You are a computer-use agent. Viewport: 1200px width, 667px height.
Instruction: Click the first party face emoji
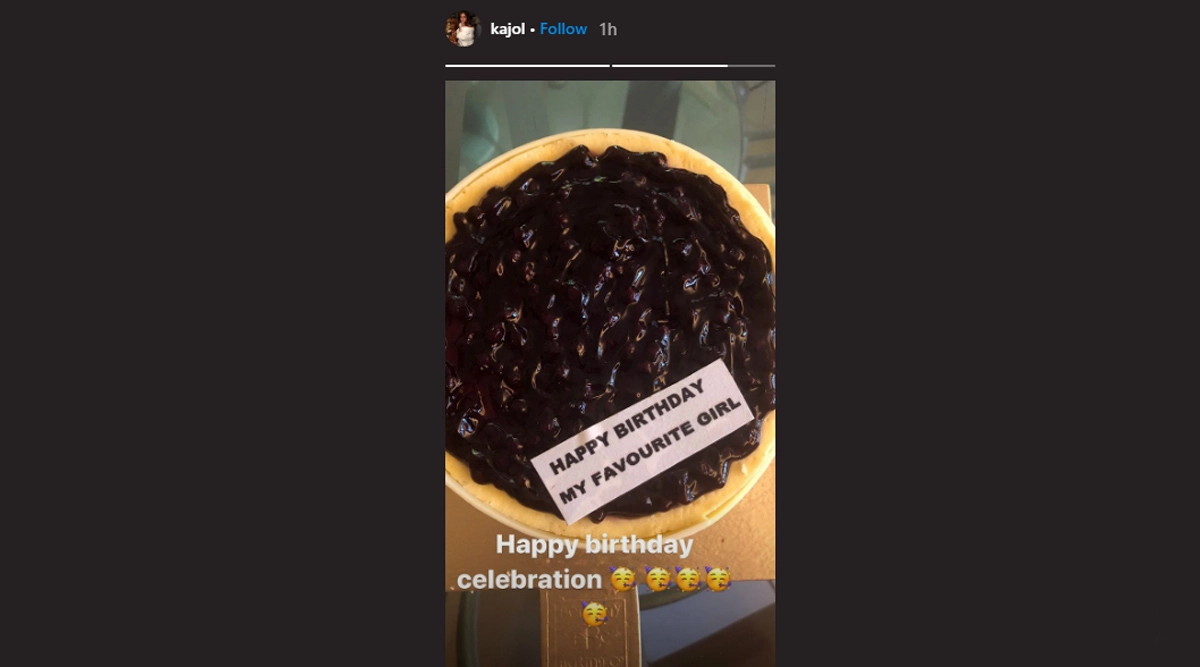[622, 579]
